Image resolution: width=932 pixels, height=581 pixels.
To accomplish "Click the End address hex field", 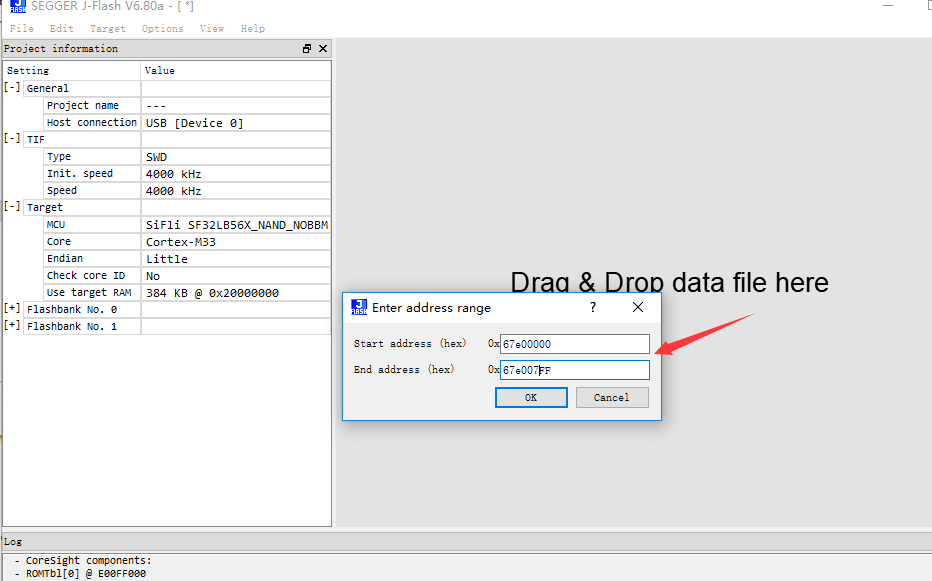I will coord(575,370).
